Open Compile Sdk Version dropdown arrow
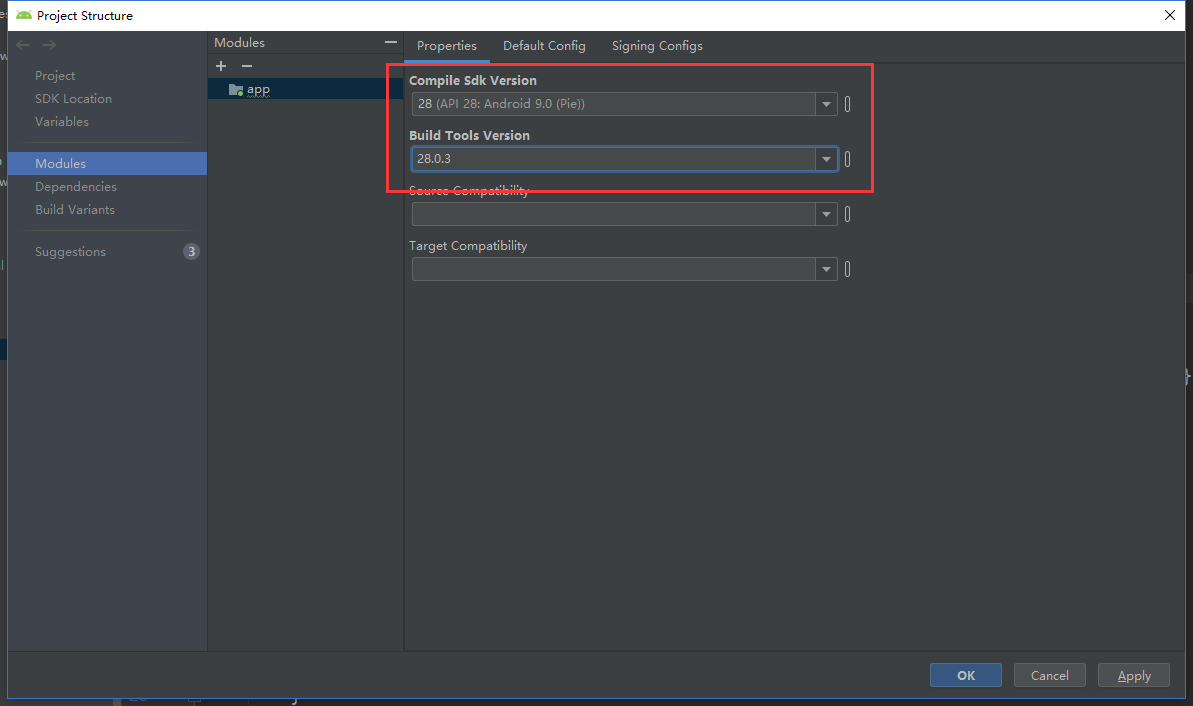This screenshot has width=1193, height=706. click(x=826, y=104)
